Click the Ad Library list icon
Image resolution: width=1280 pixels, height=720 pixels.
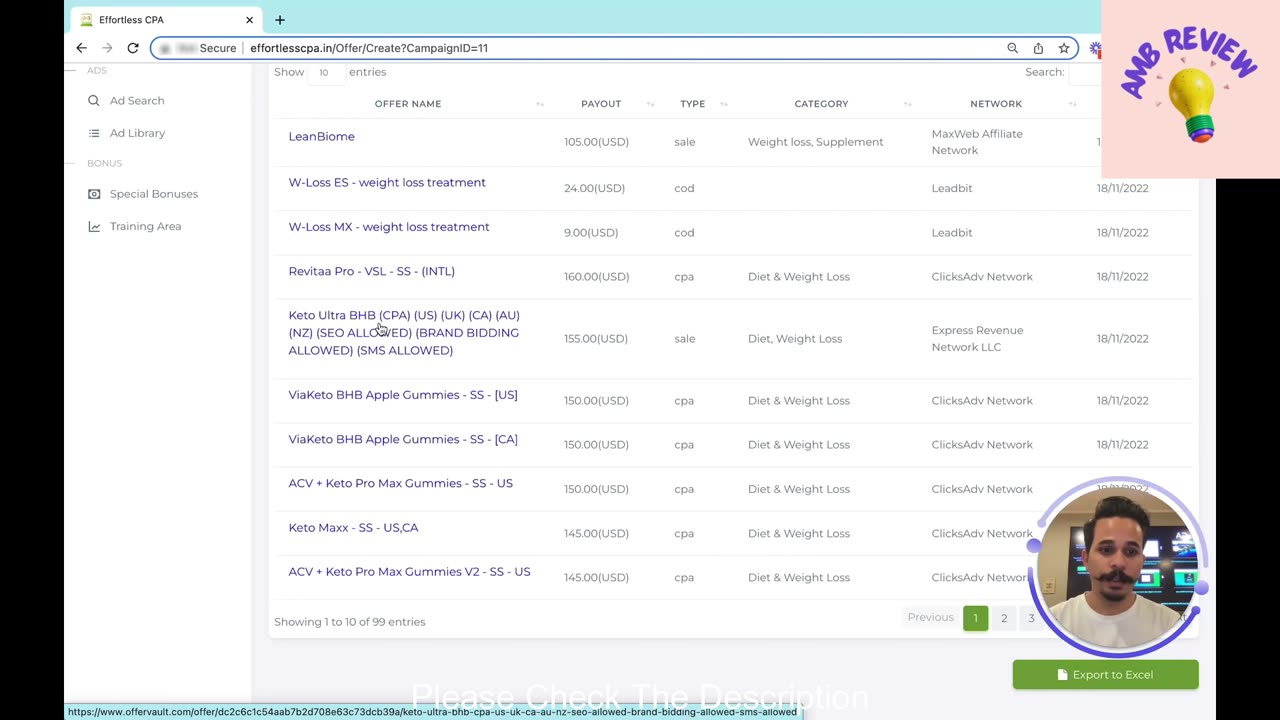point(94,133)
